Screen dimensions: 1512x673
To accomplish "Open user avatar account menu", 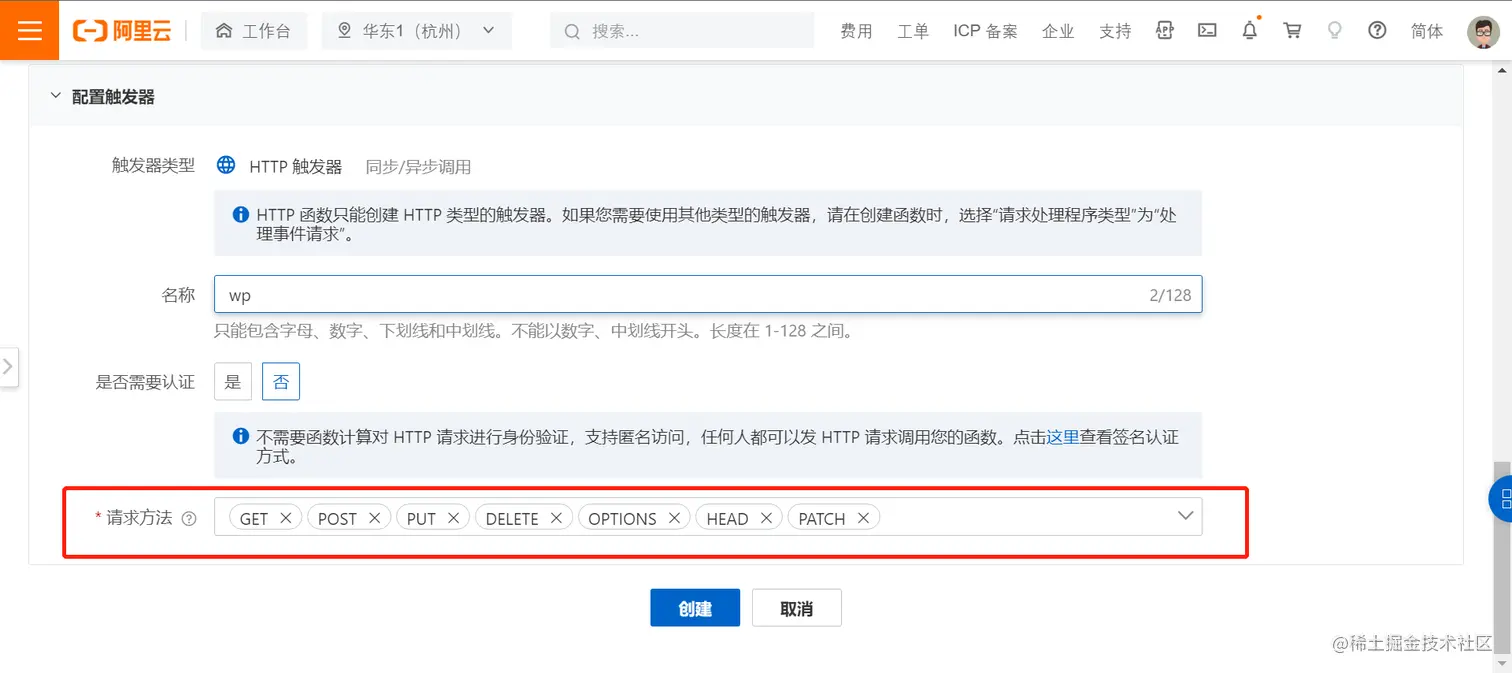I will point(1483,31).
